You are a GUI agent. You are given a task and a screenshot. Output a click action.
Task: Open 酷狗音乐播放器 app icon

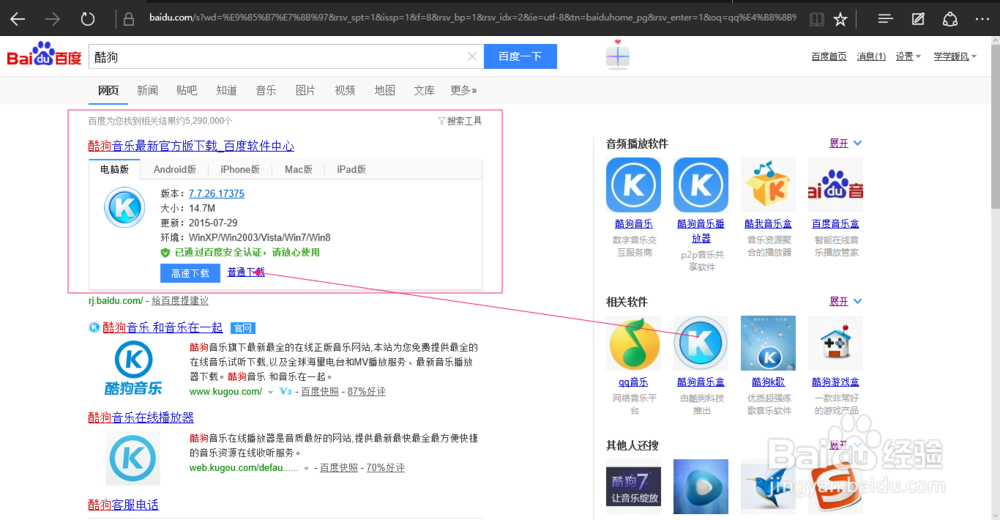point(701,185)
